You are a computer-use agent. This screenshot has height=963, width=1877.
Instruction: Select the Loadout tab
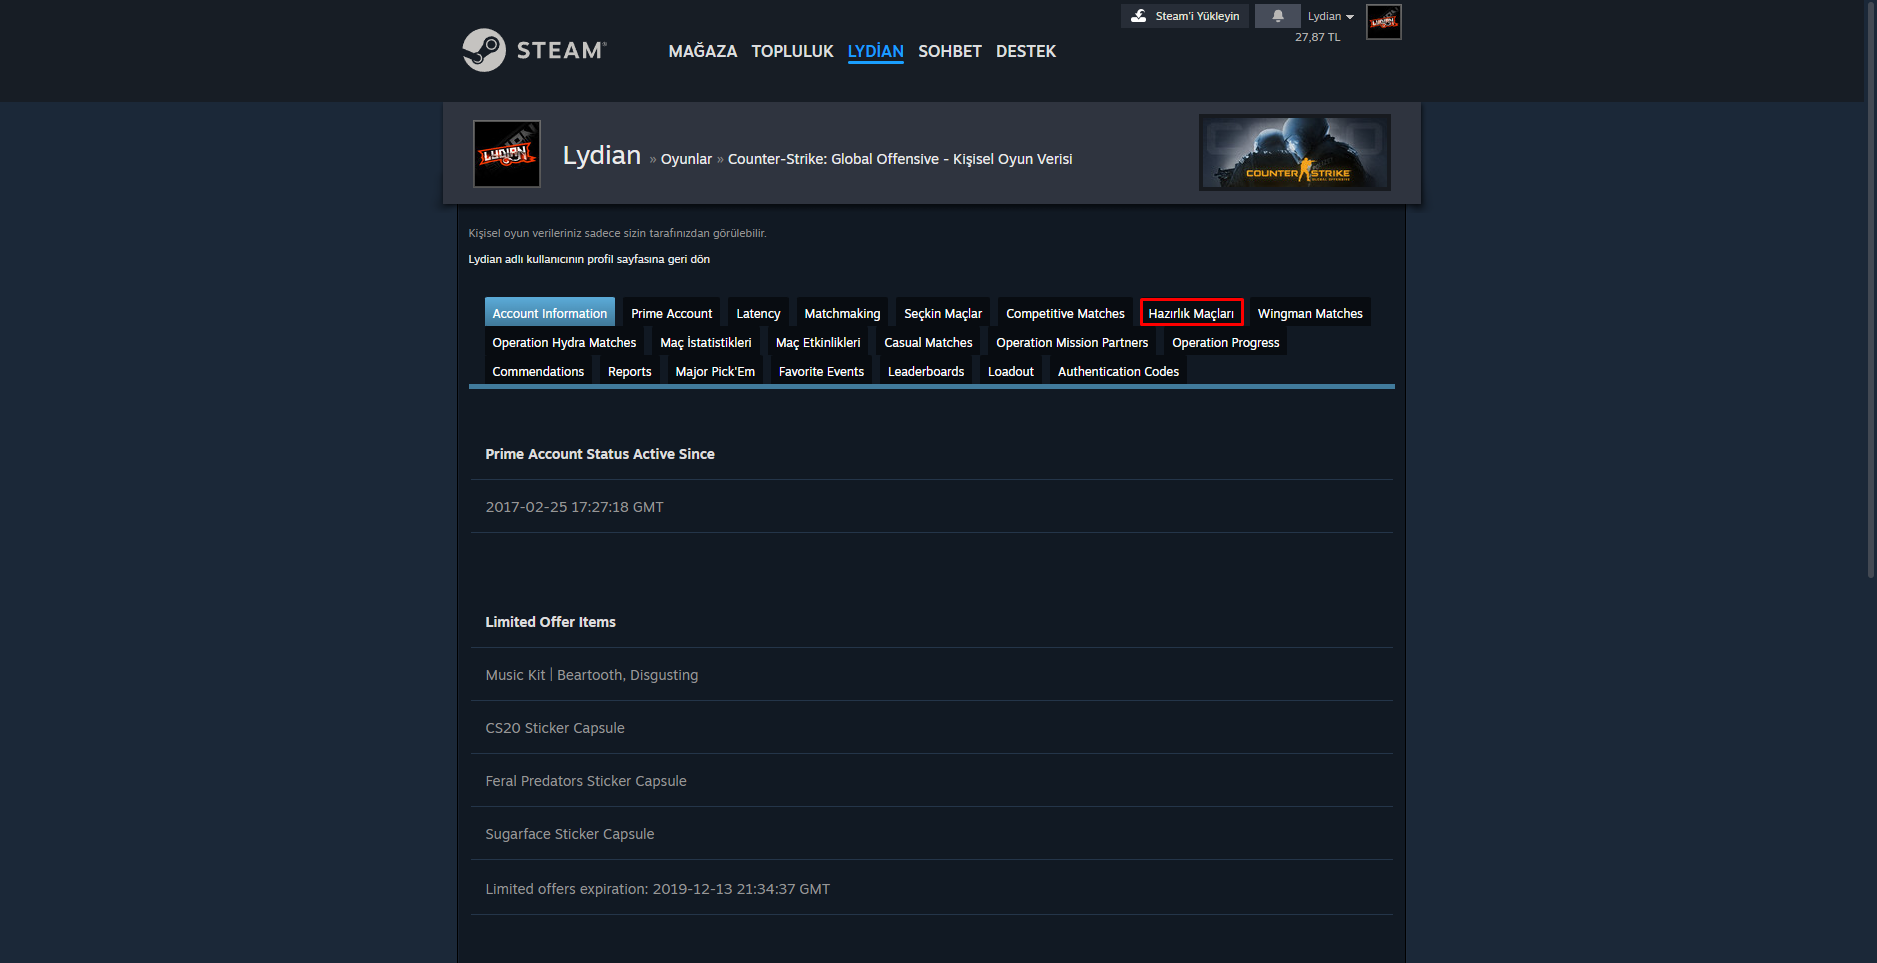point(1010,370)
